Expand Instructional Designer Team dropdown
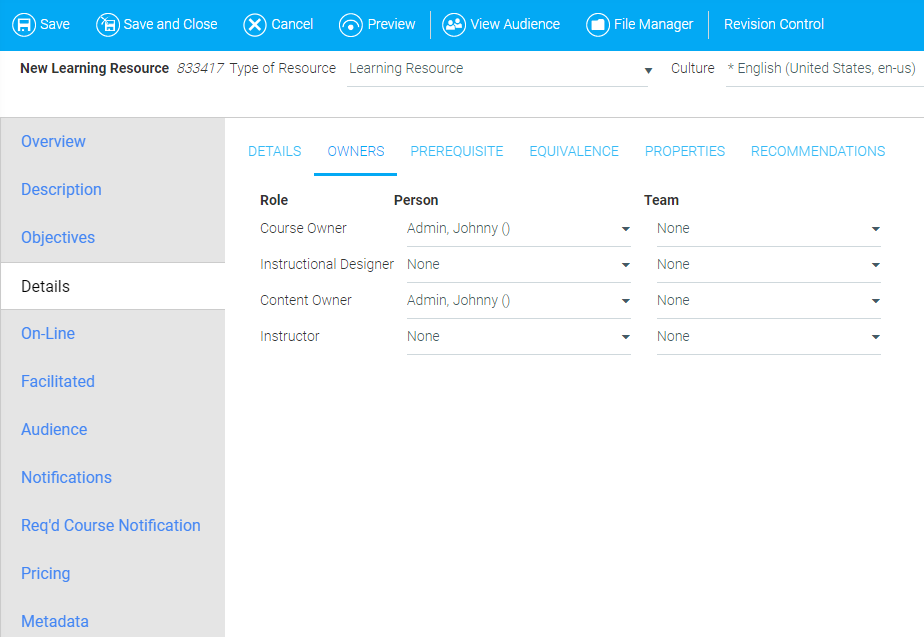Image resolution: width=924 pixels, height=637 pixels. [768, 265]
